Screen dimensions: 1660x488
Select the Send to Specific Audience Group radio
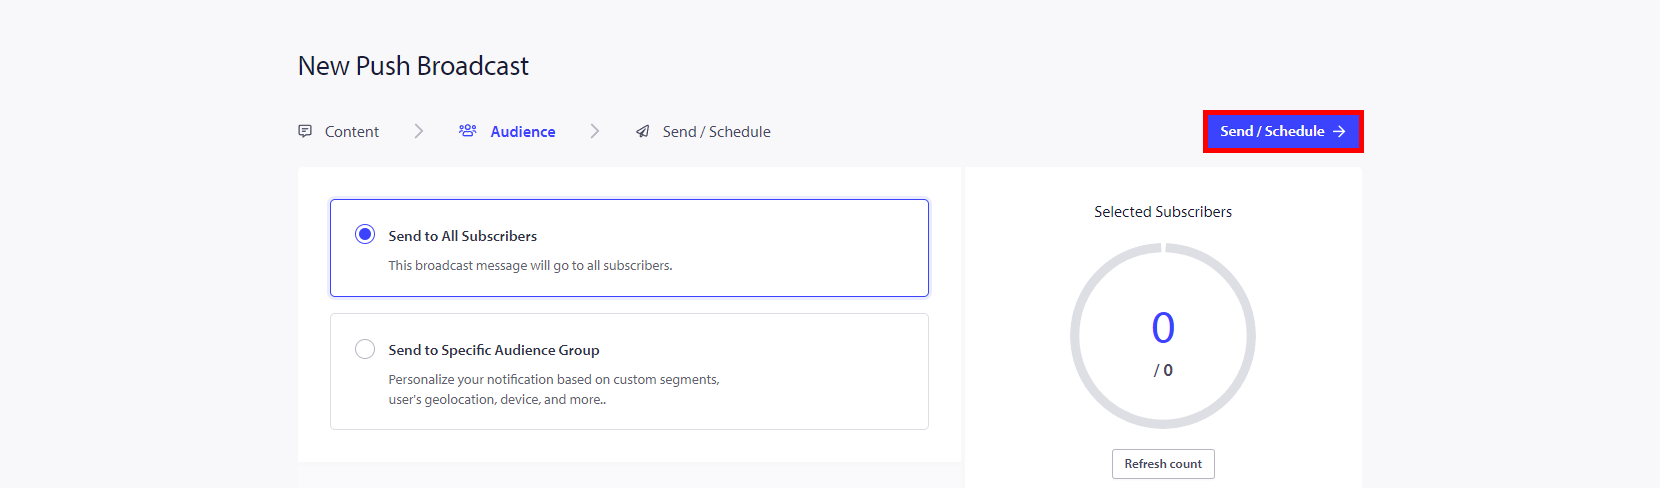[365, 349]
